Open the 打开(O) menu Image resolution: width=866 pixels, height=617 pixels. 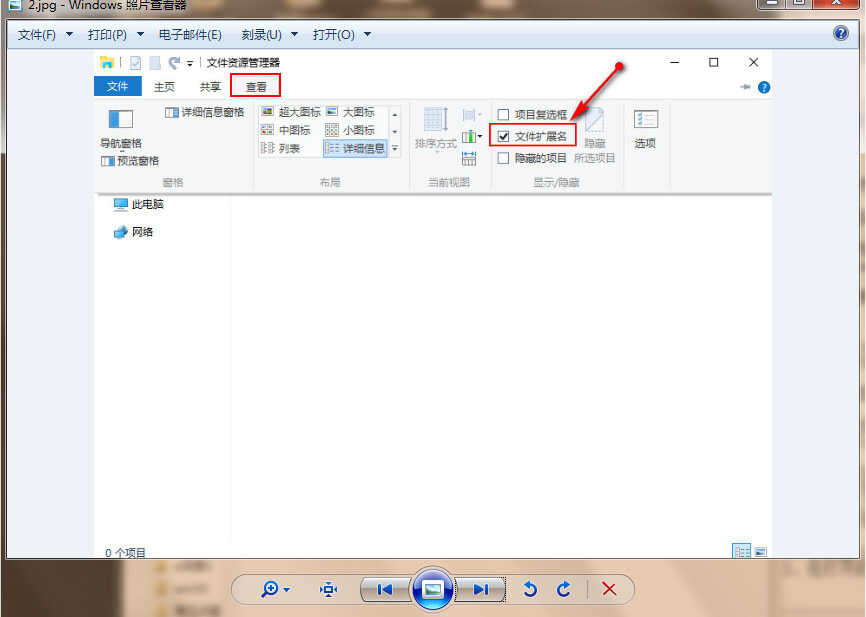[341, 35]
